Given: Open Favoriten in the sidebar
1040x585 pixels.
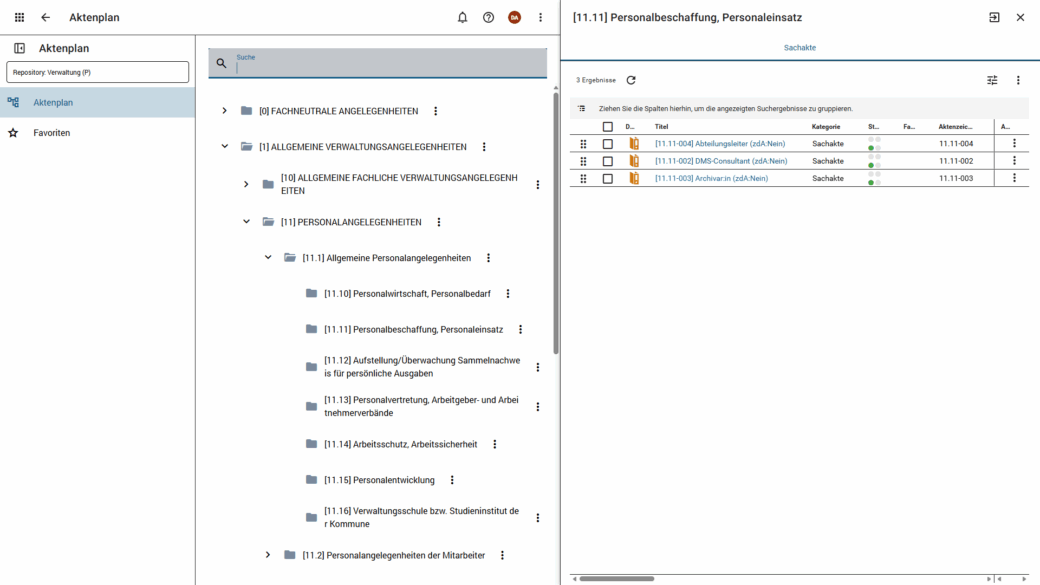Looking at the screenshot, I should click(x=52, y=133).
